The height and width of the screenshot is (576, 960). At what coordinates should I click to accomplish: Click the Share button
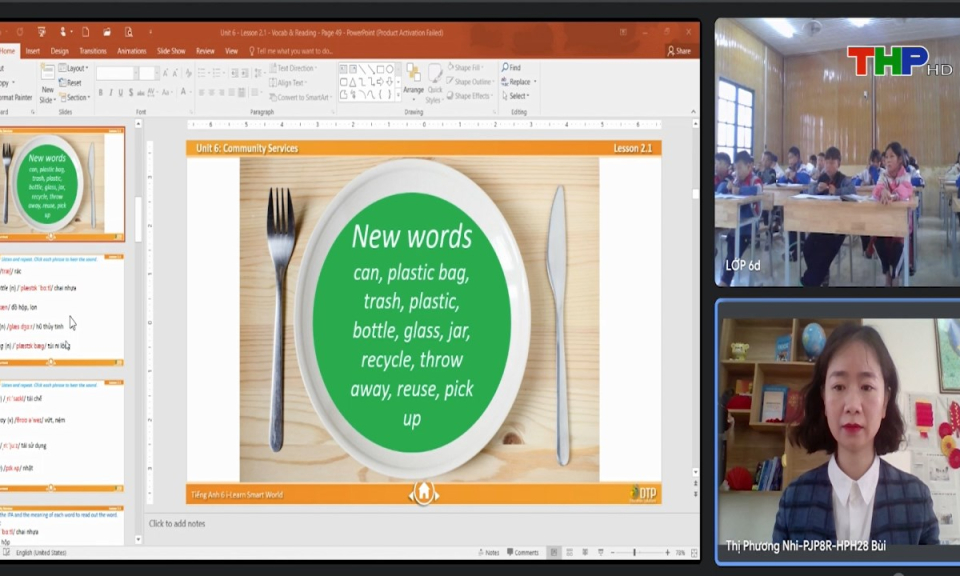click(679, 51)
